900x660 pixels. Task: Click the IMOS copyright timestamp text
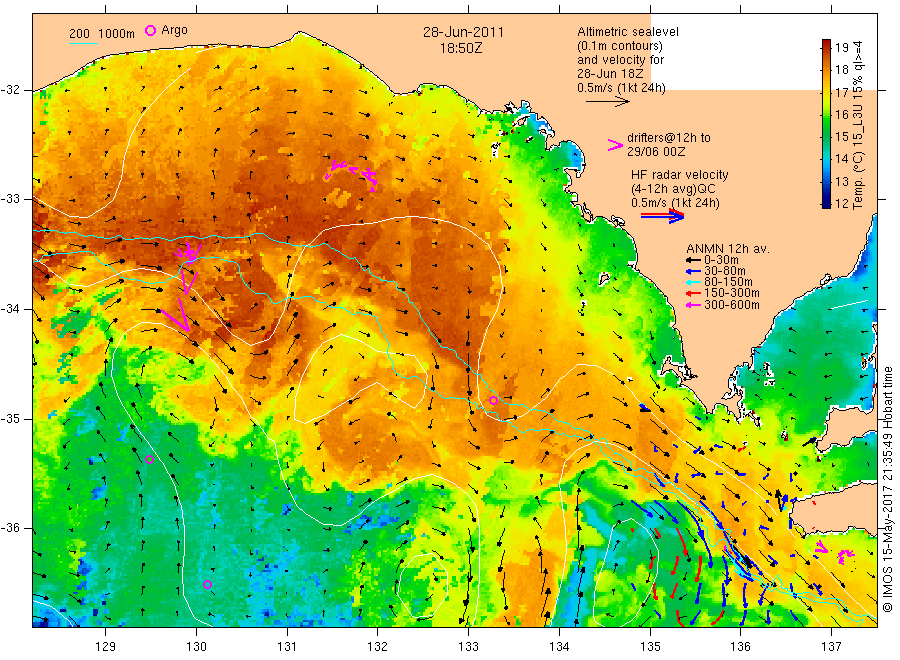(x=888, y=489)
